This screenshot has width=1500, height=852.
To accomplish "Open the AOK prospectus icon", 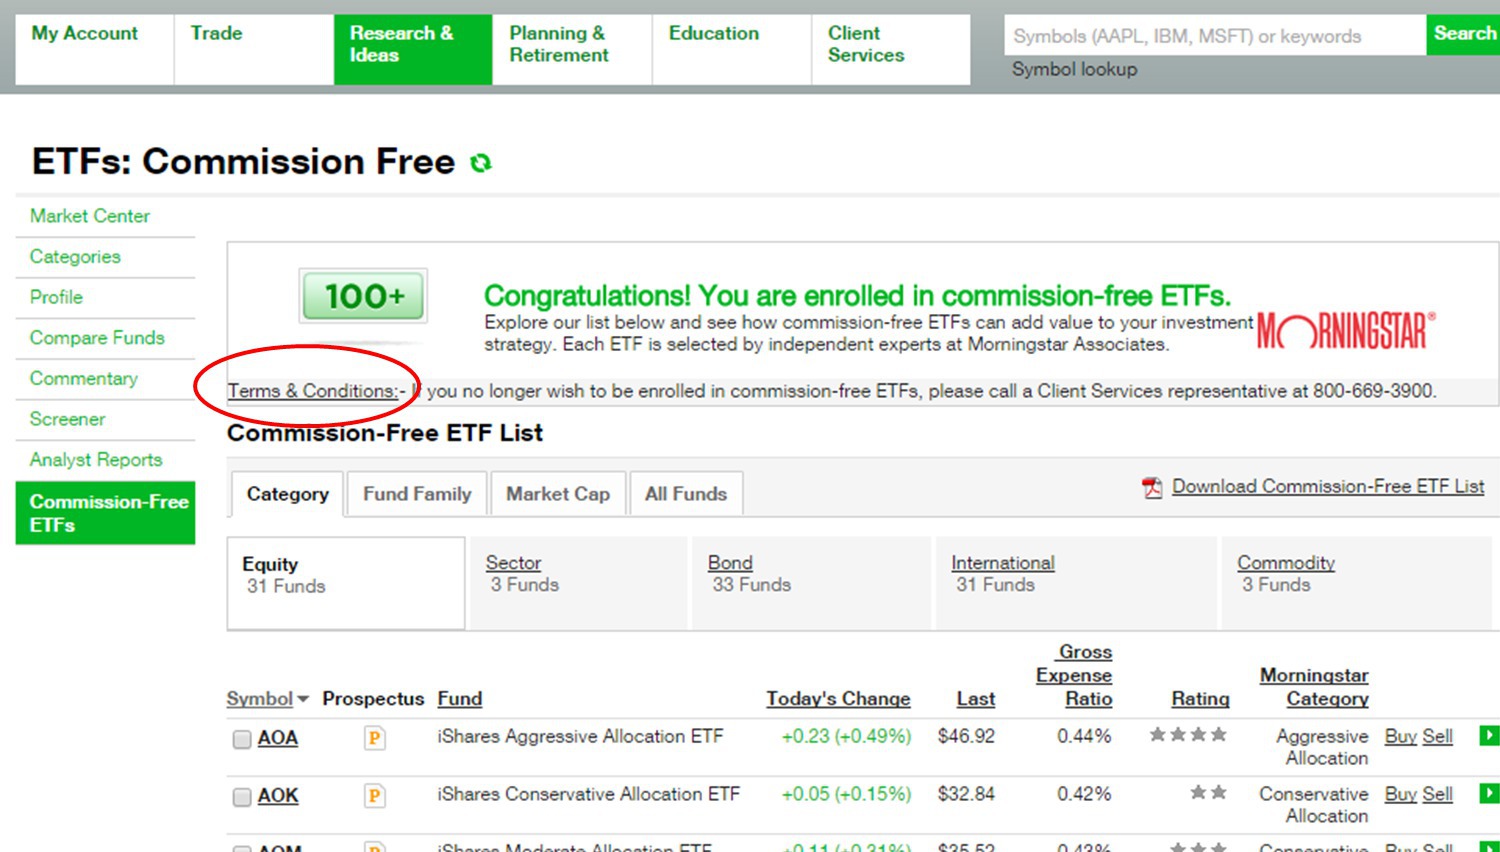I will pyautogui.click(x=374, y=797).
